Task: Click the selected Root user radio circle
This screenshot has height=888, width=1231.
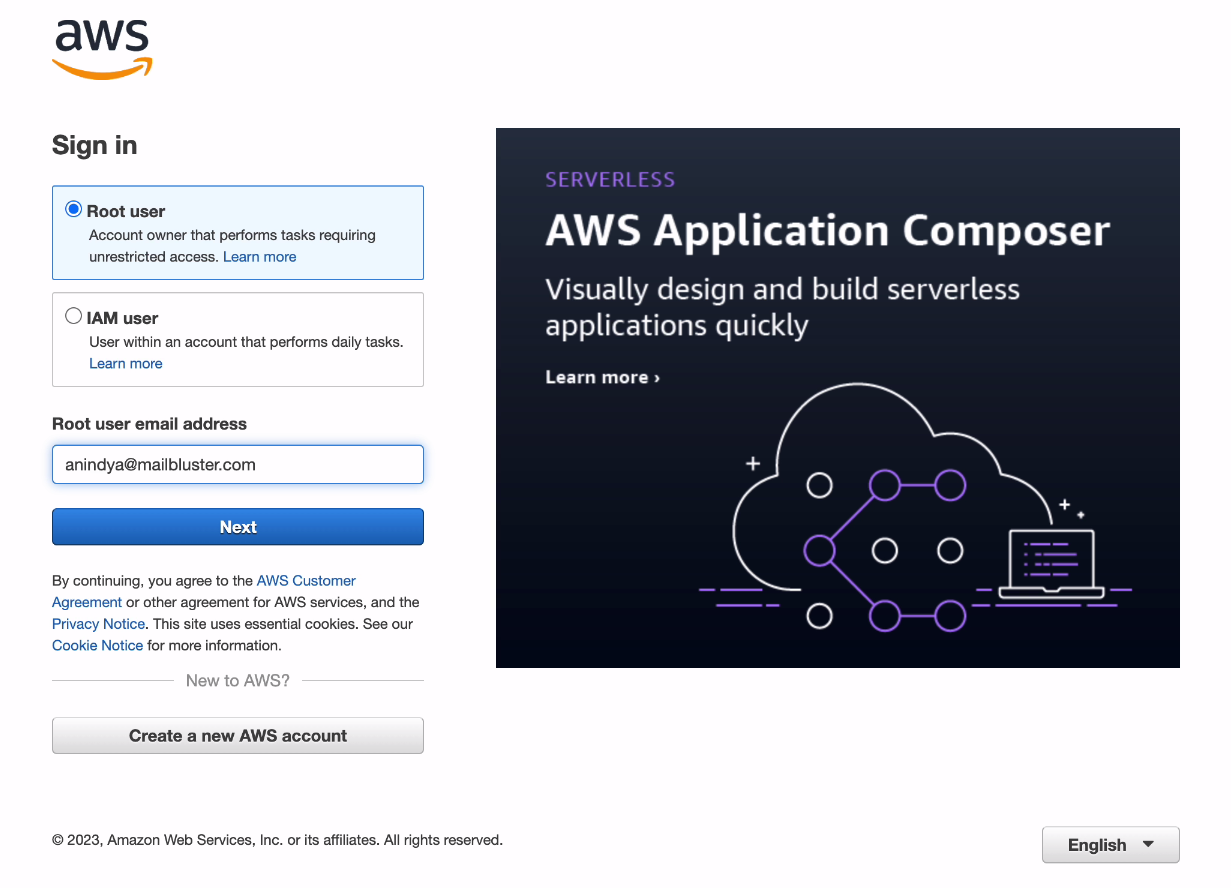Action: (73, 208)
